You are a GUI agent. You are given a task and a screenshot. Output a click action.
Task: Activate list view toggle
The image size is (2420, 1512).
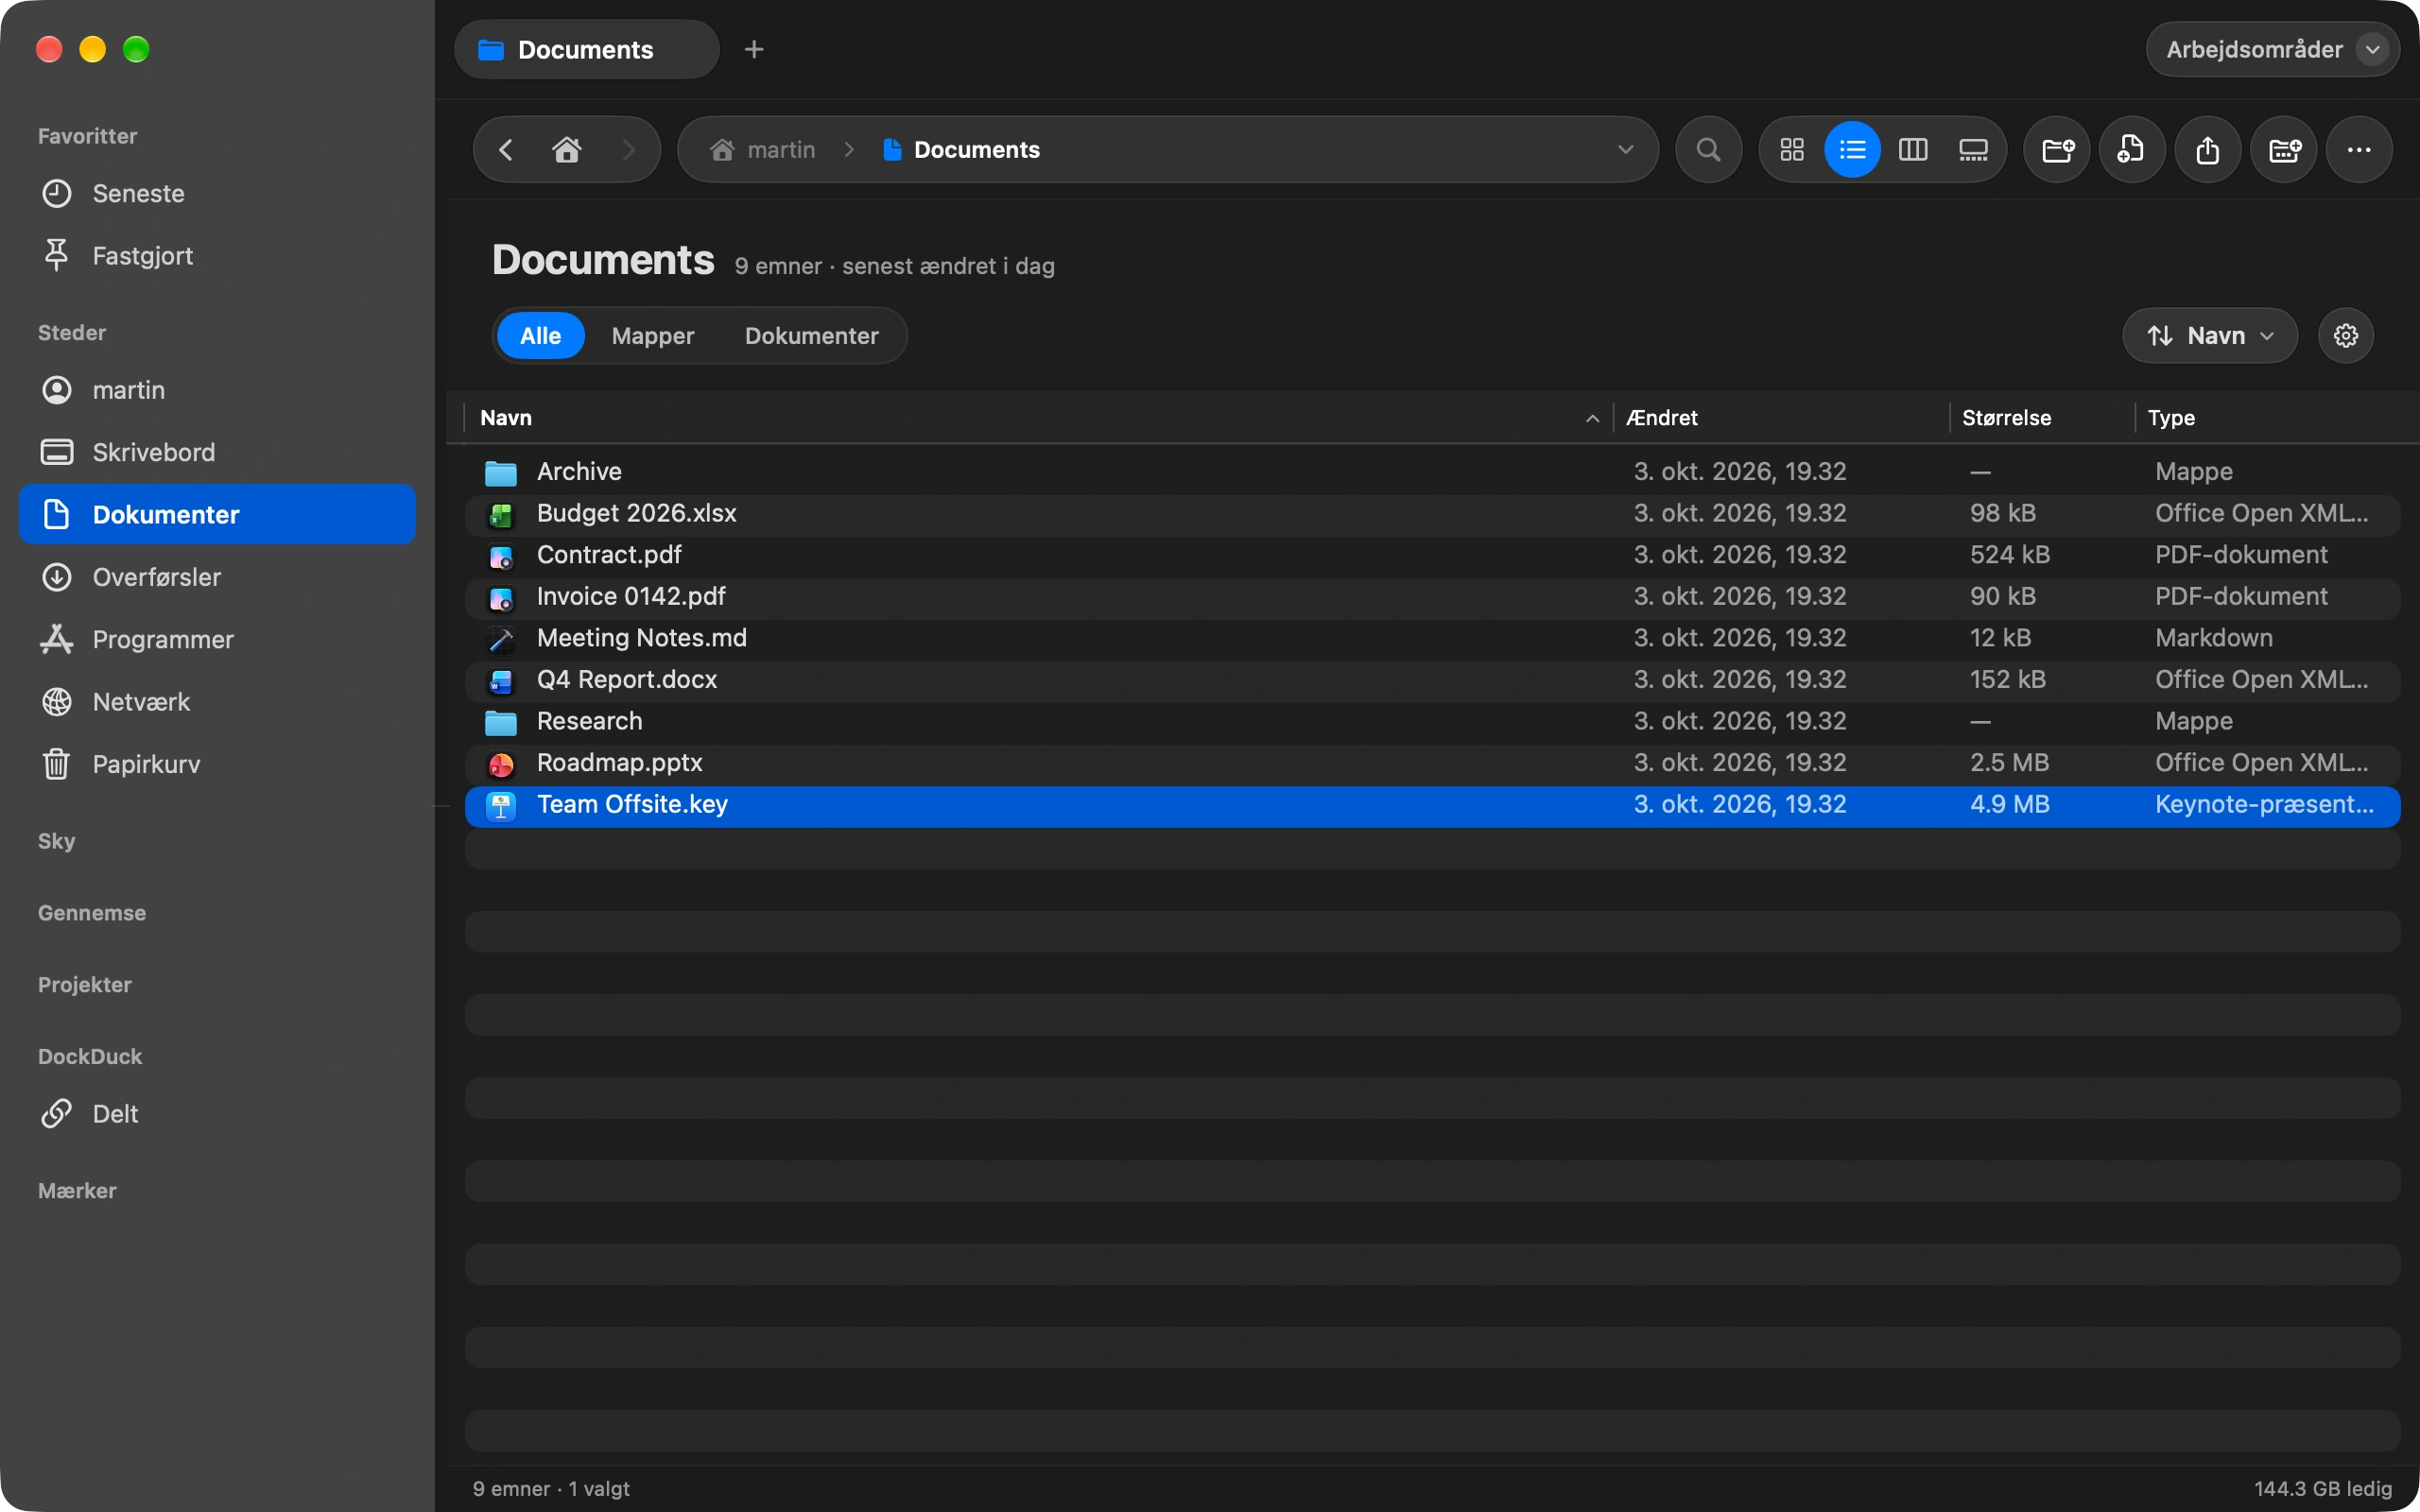1852,150
